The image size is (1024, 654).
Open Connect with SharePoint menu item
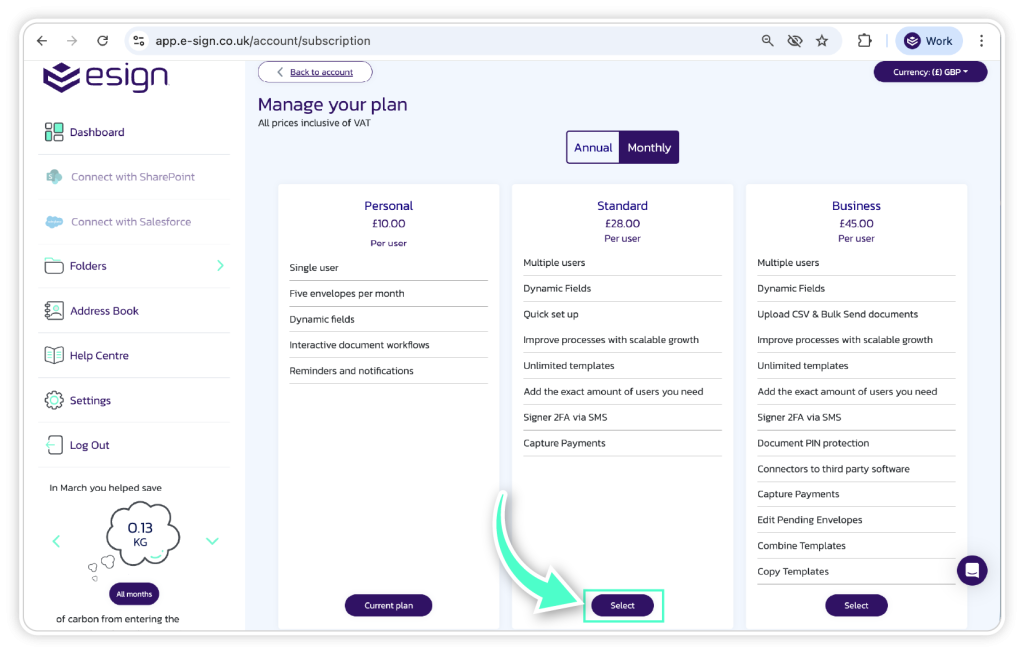click(x=132, y=177)
